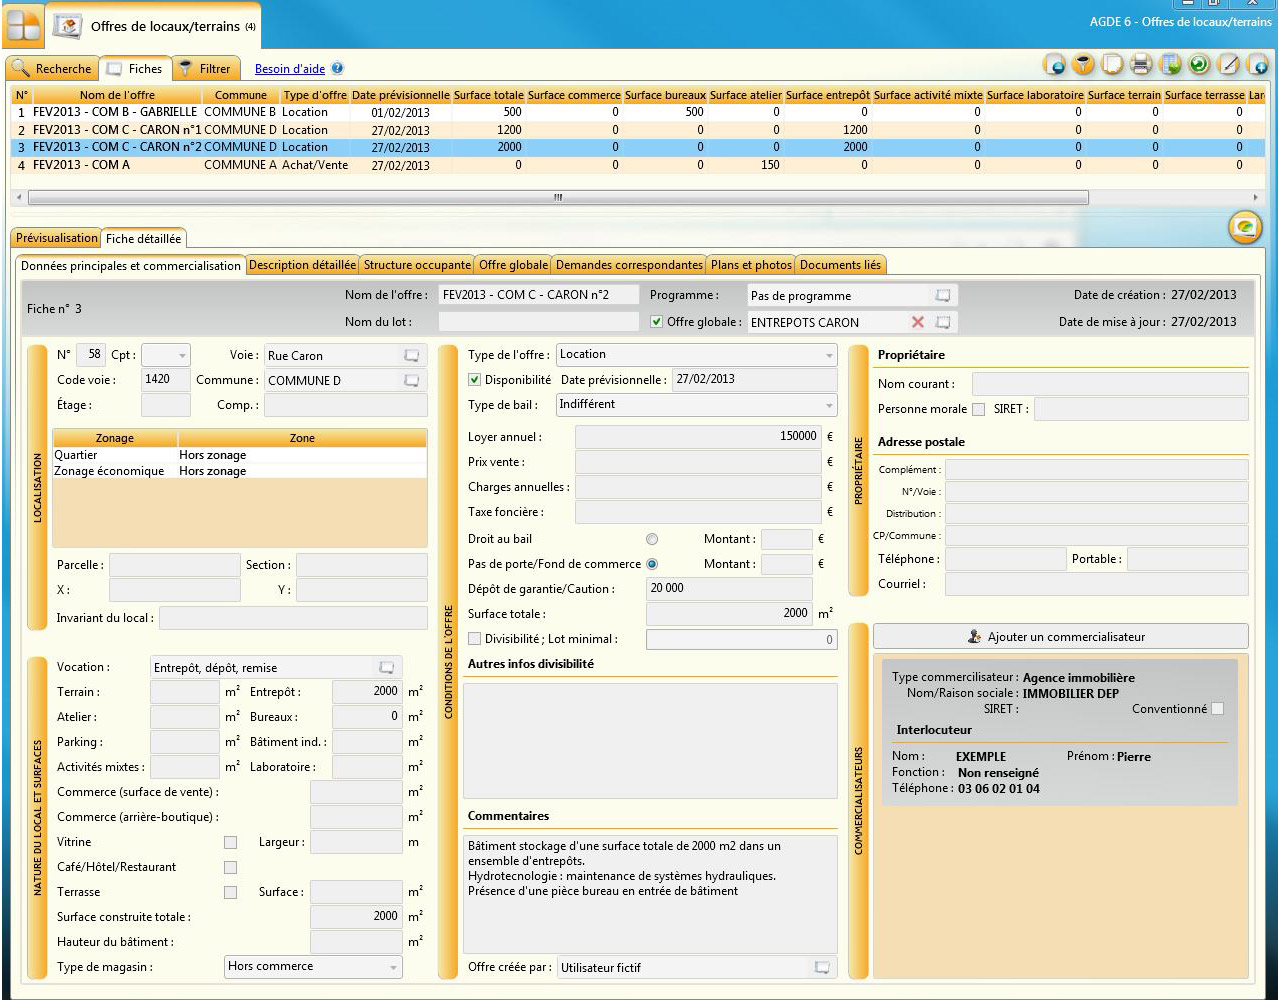The image size is (1278, 1000).
Task: Open the Description détaillée tab
Action: pyautogui.click(x=302, y=265)
